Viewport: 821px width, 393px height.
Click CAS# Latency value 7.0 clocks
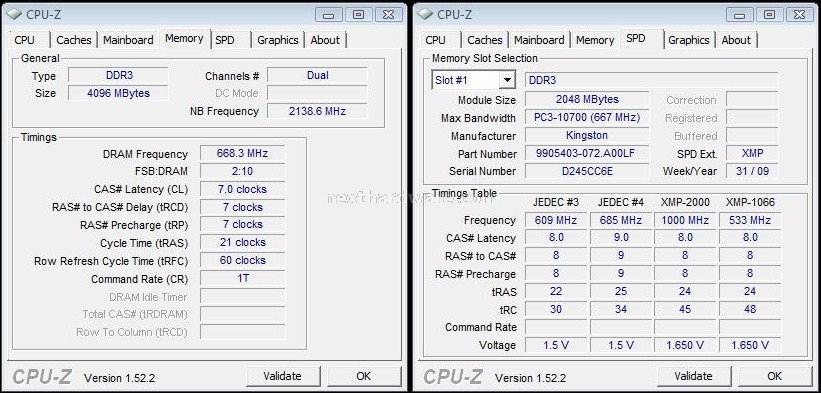tap(242, 189)
